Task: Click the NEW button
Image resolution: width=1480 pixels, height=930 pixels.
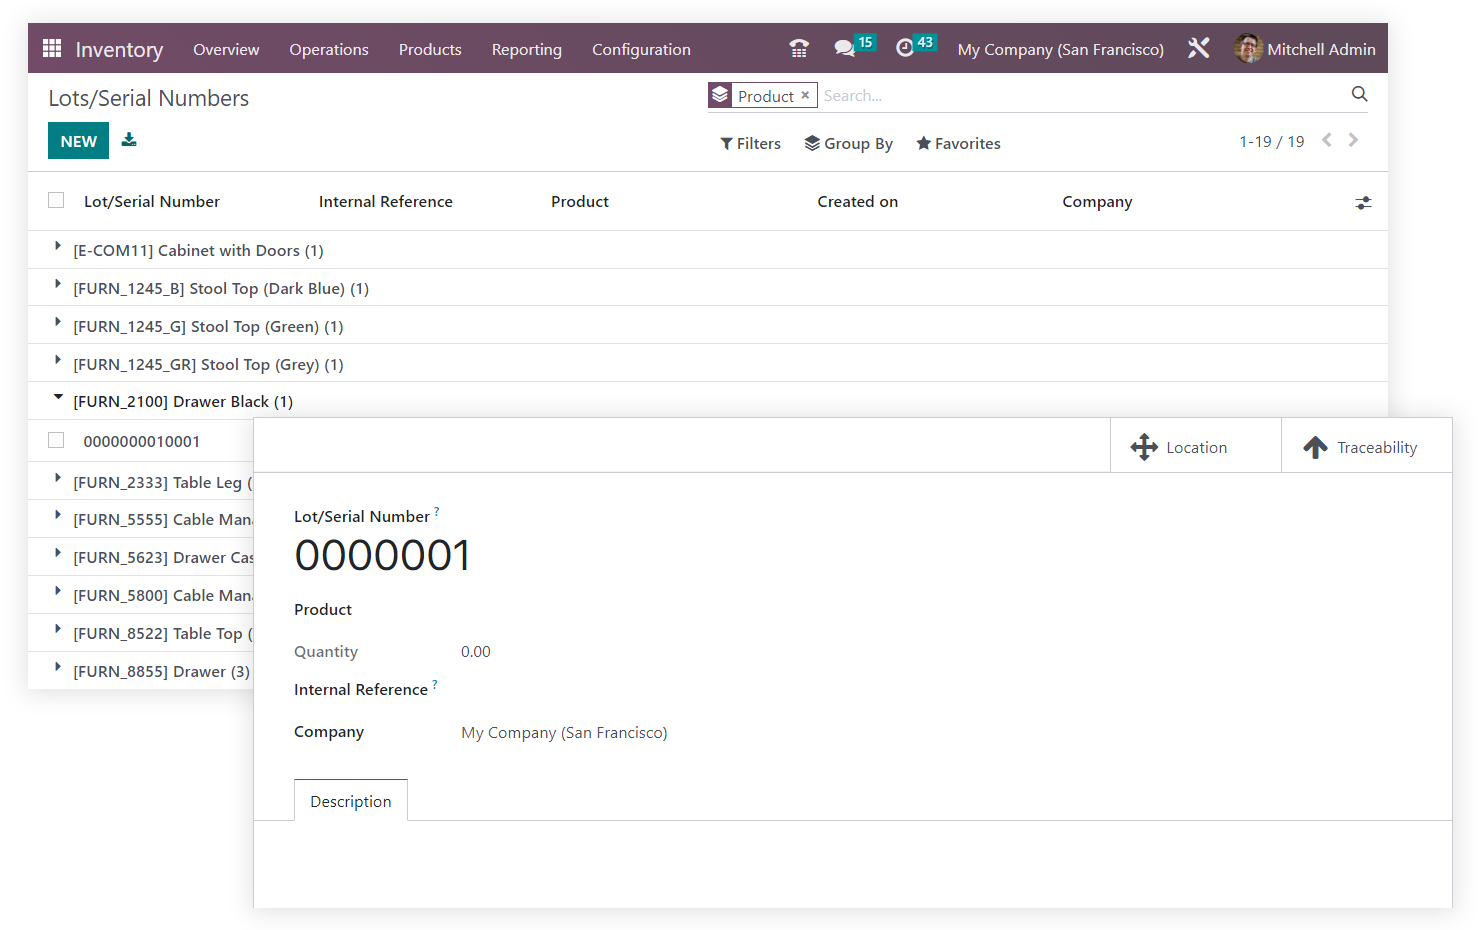Action: pos(78,140)
